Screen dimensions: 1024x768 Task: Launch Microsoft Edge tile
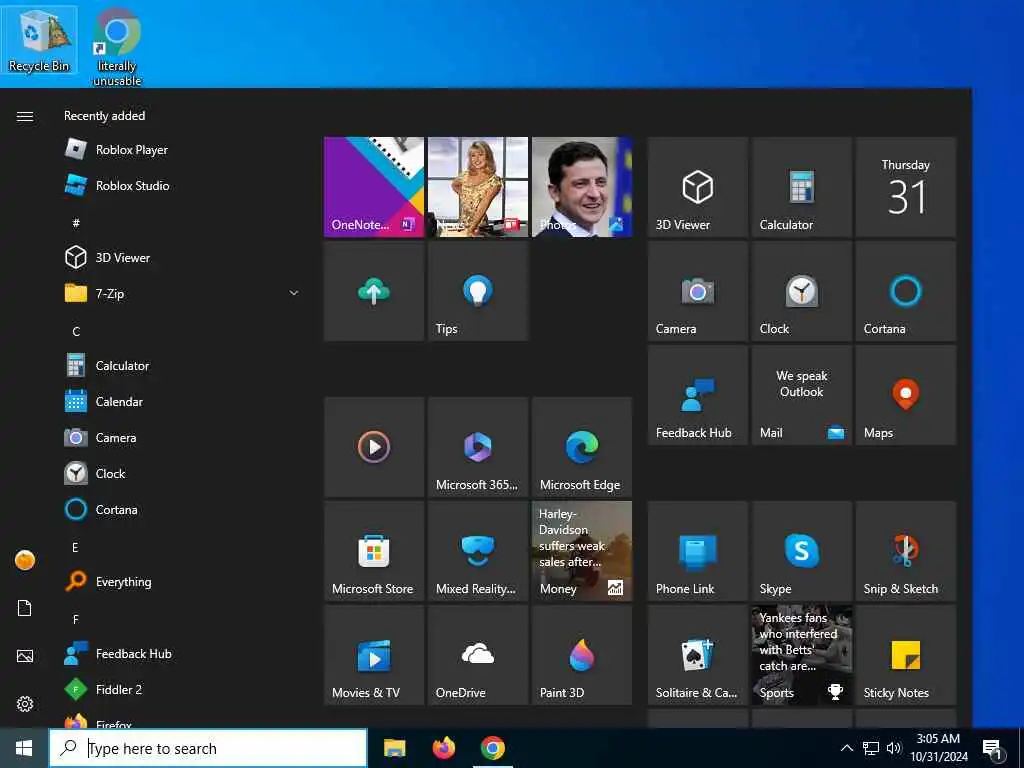582,447
